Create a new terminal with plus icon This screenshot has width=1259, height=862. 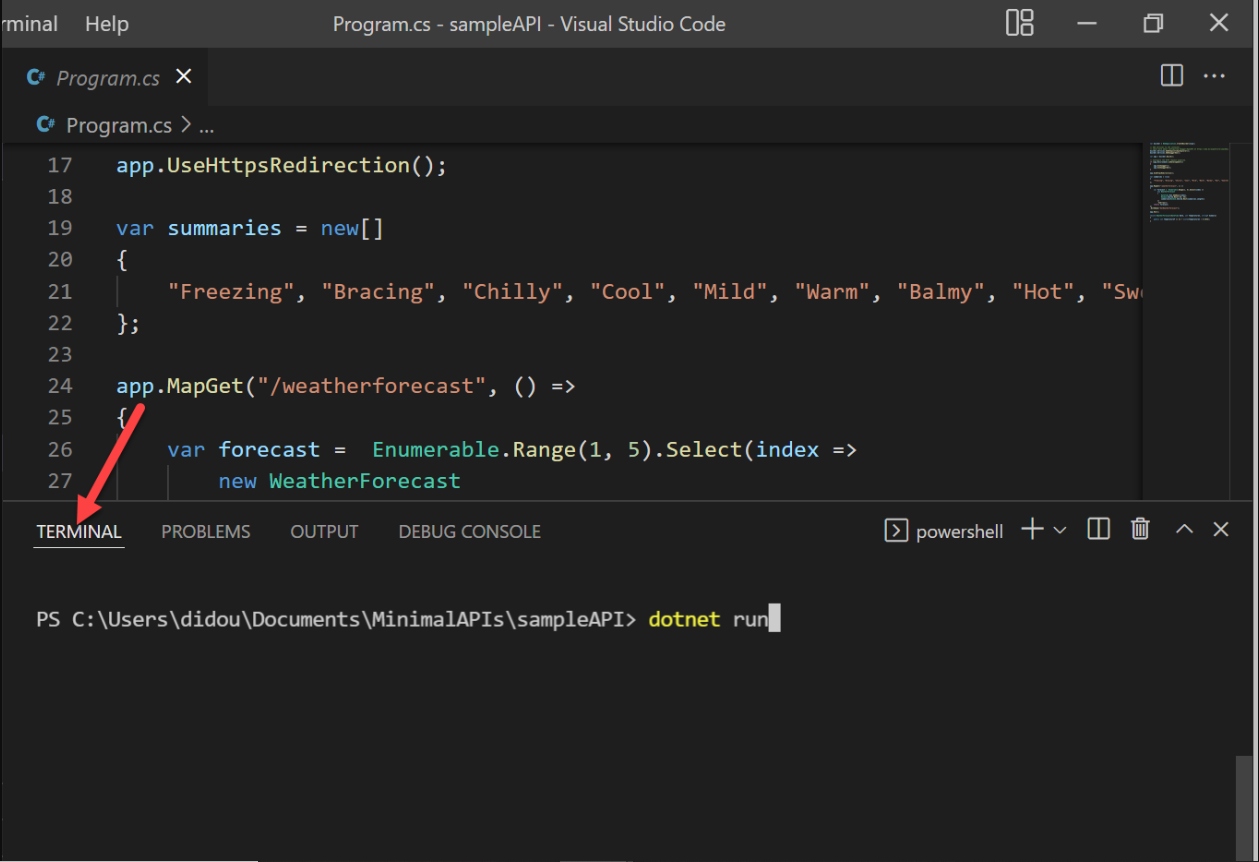1032,530
